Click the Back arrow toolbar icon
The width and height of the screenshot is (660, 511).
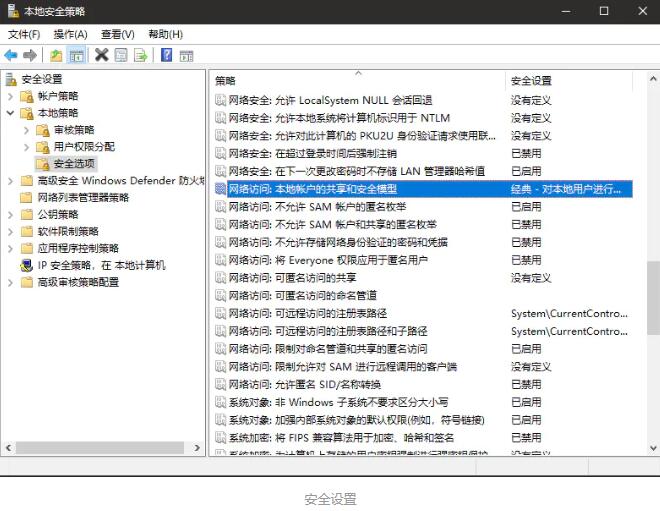pyautogui.click(x=11, y=55)
